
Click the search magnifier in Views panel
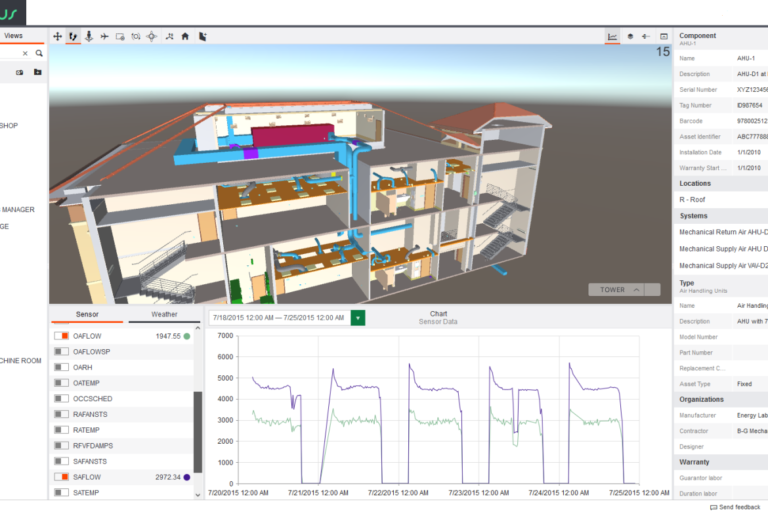coord(39,53)
